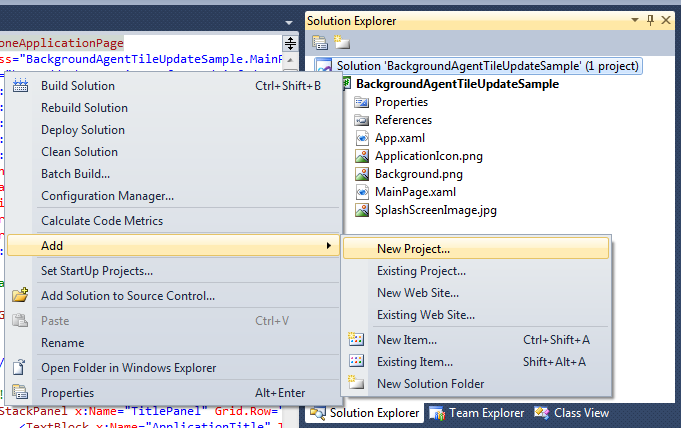The height and width of the screenshot is (428, 681).
Task: Select Background.png in the tree
Action: pos(419,174)
